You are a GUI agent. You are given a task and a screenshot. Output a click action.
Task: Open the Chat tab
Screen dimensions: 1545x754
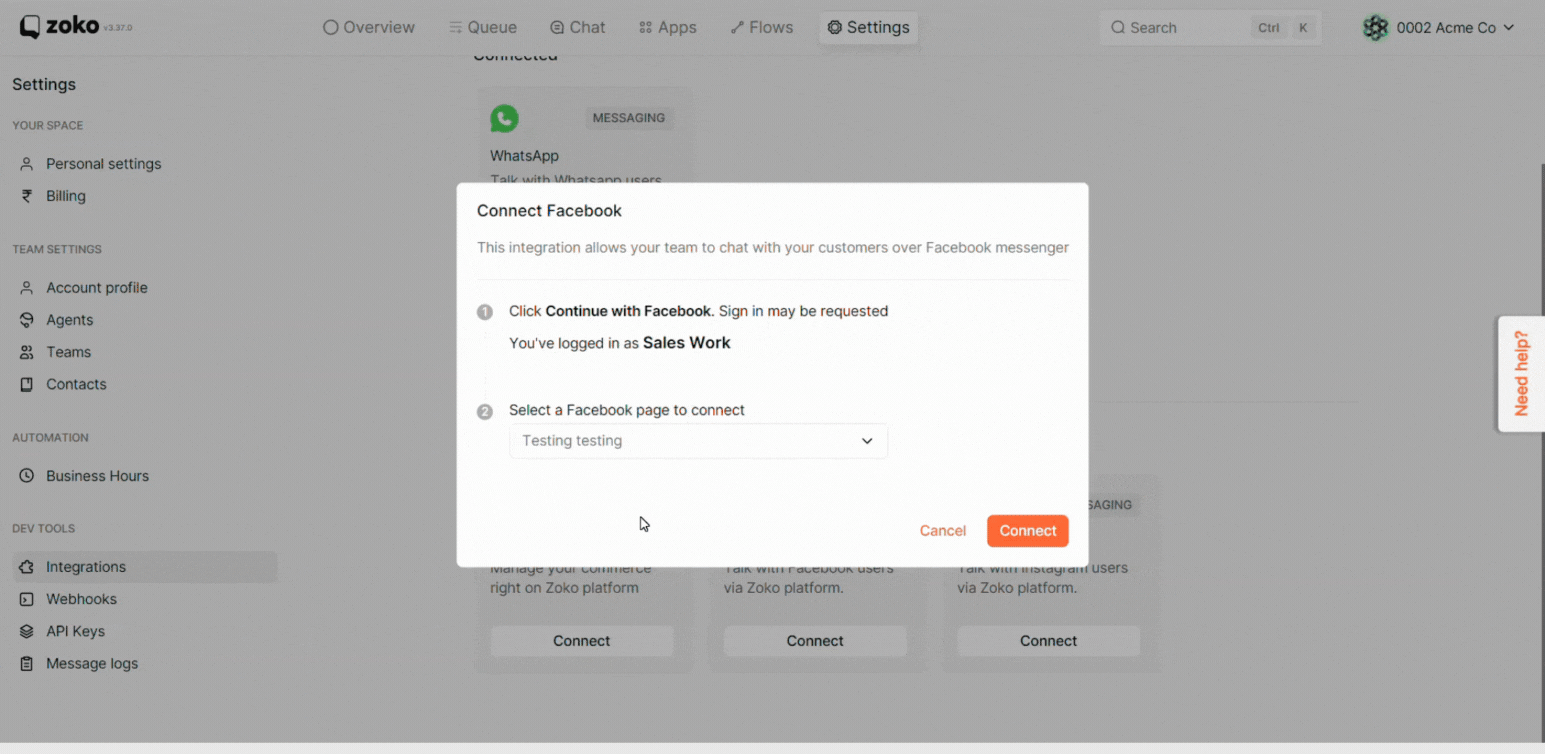pos(577,27)
